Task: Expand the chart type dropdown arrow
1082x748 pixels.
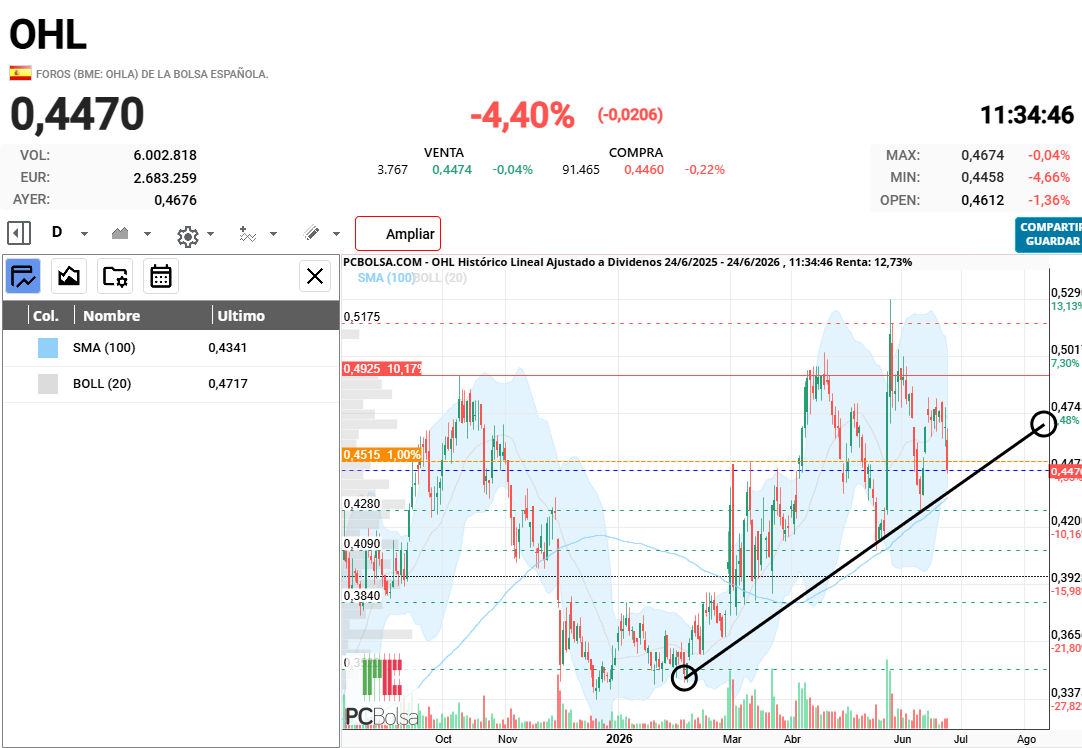Action: [x=147, y=234]
